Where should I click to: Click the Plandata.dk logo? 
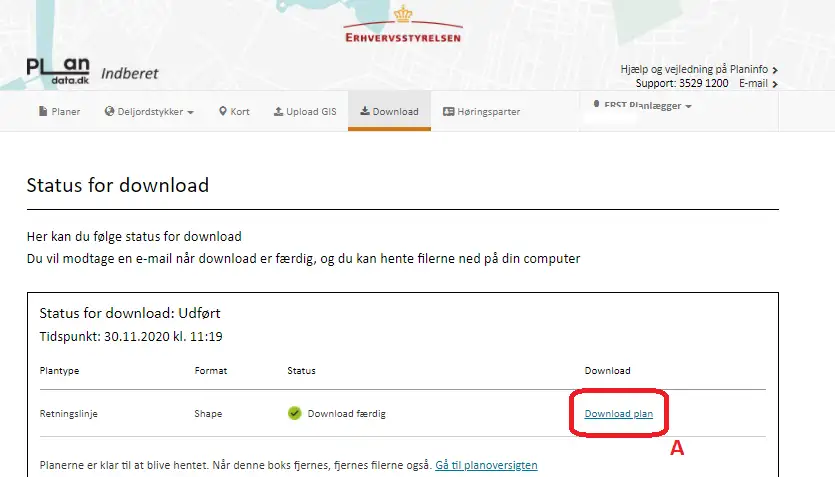point(58,71)
